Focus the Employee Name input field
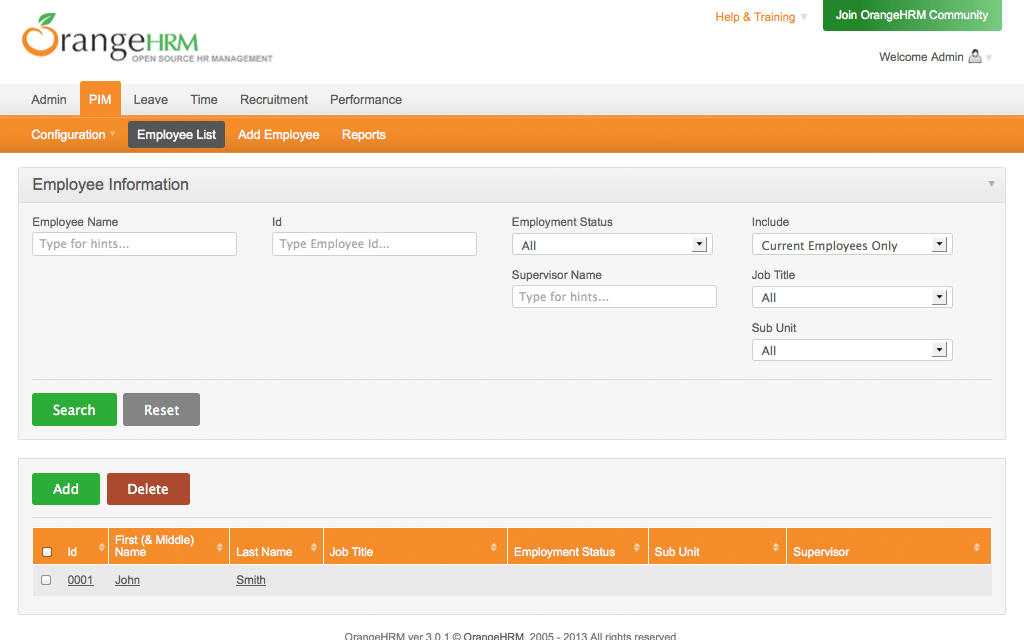Image resolution: width=1024 pixels, height=640 pixels. pos(134,244)
